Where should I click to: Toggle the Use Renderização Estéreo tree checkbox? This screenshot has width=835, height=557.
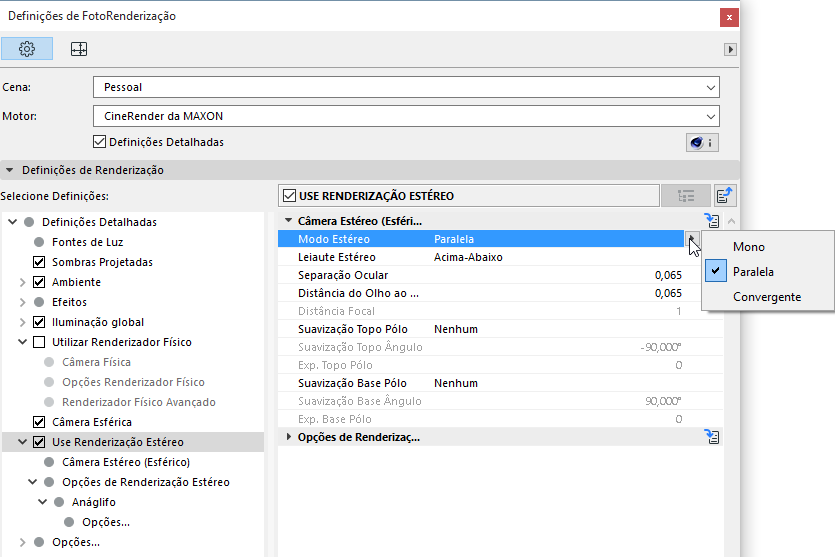[x=39, y=442]
